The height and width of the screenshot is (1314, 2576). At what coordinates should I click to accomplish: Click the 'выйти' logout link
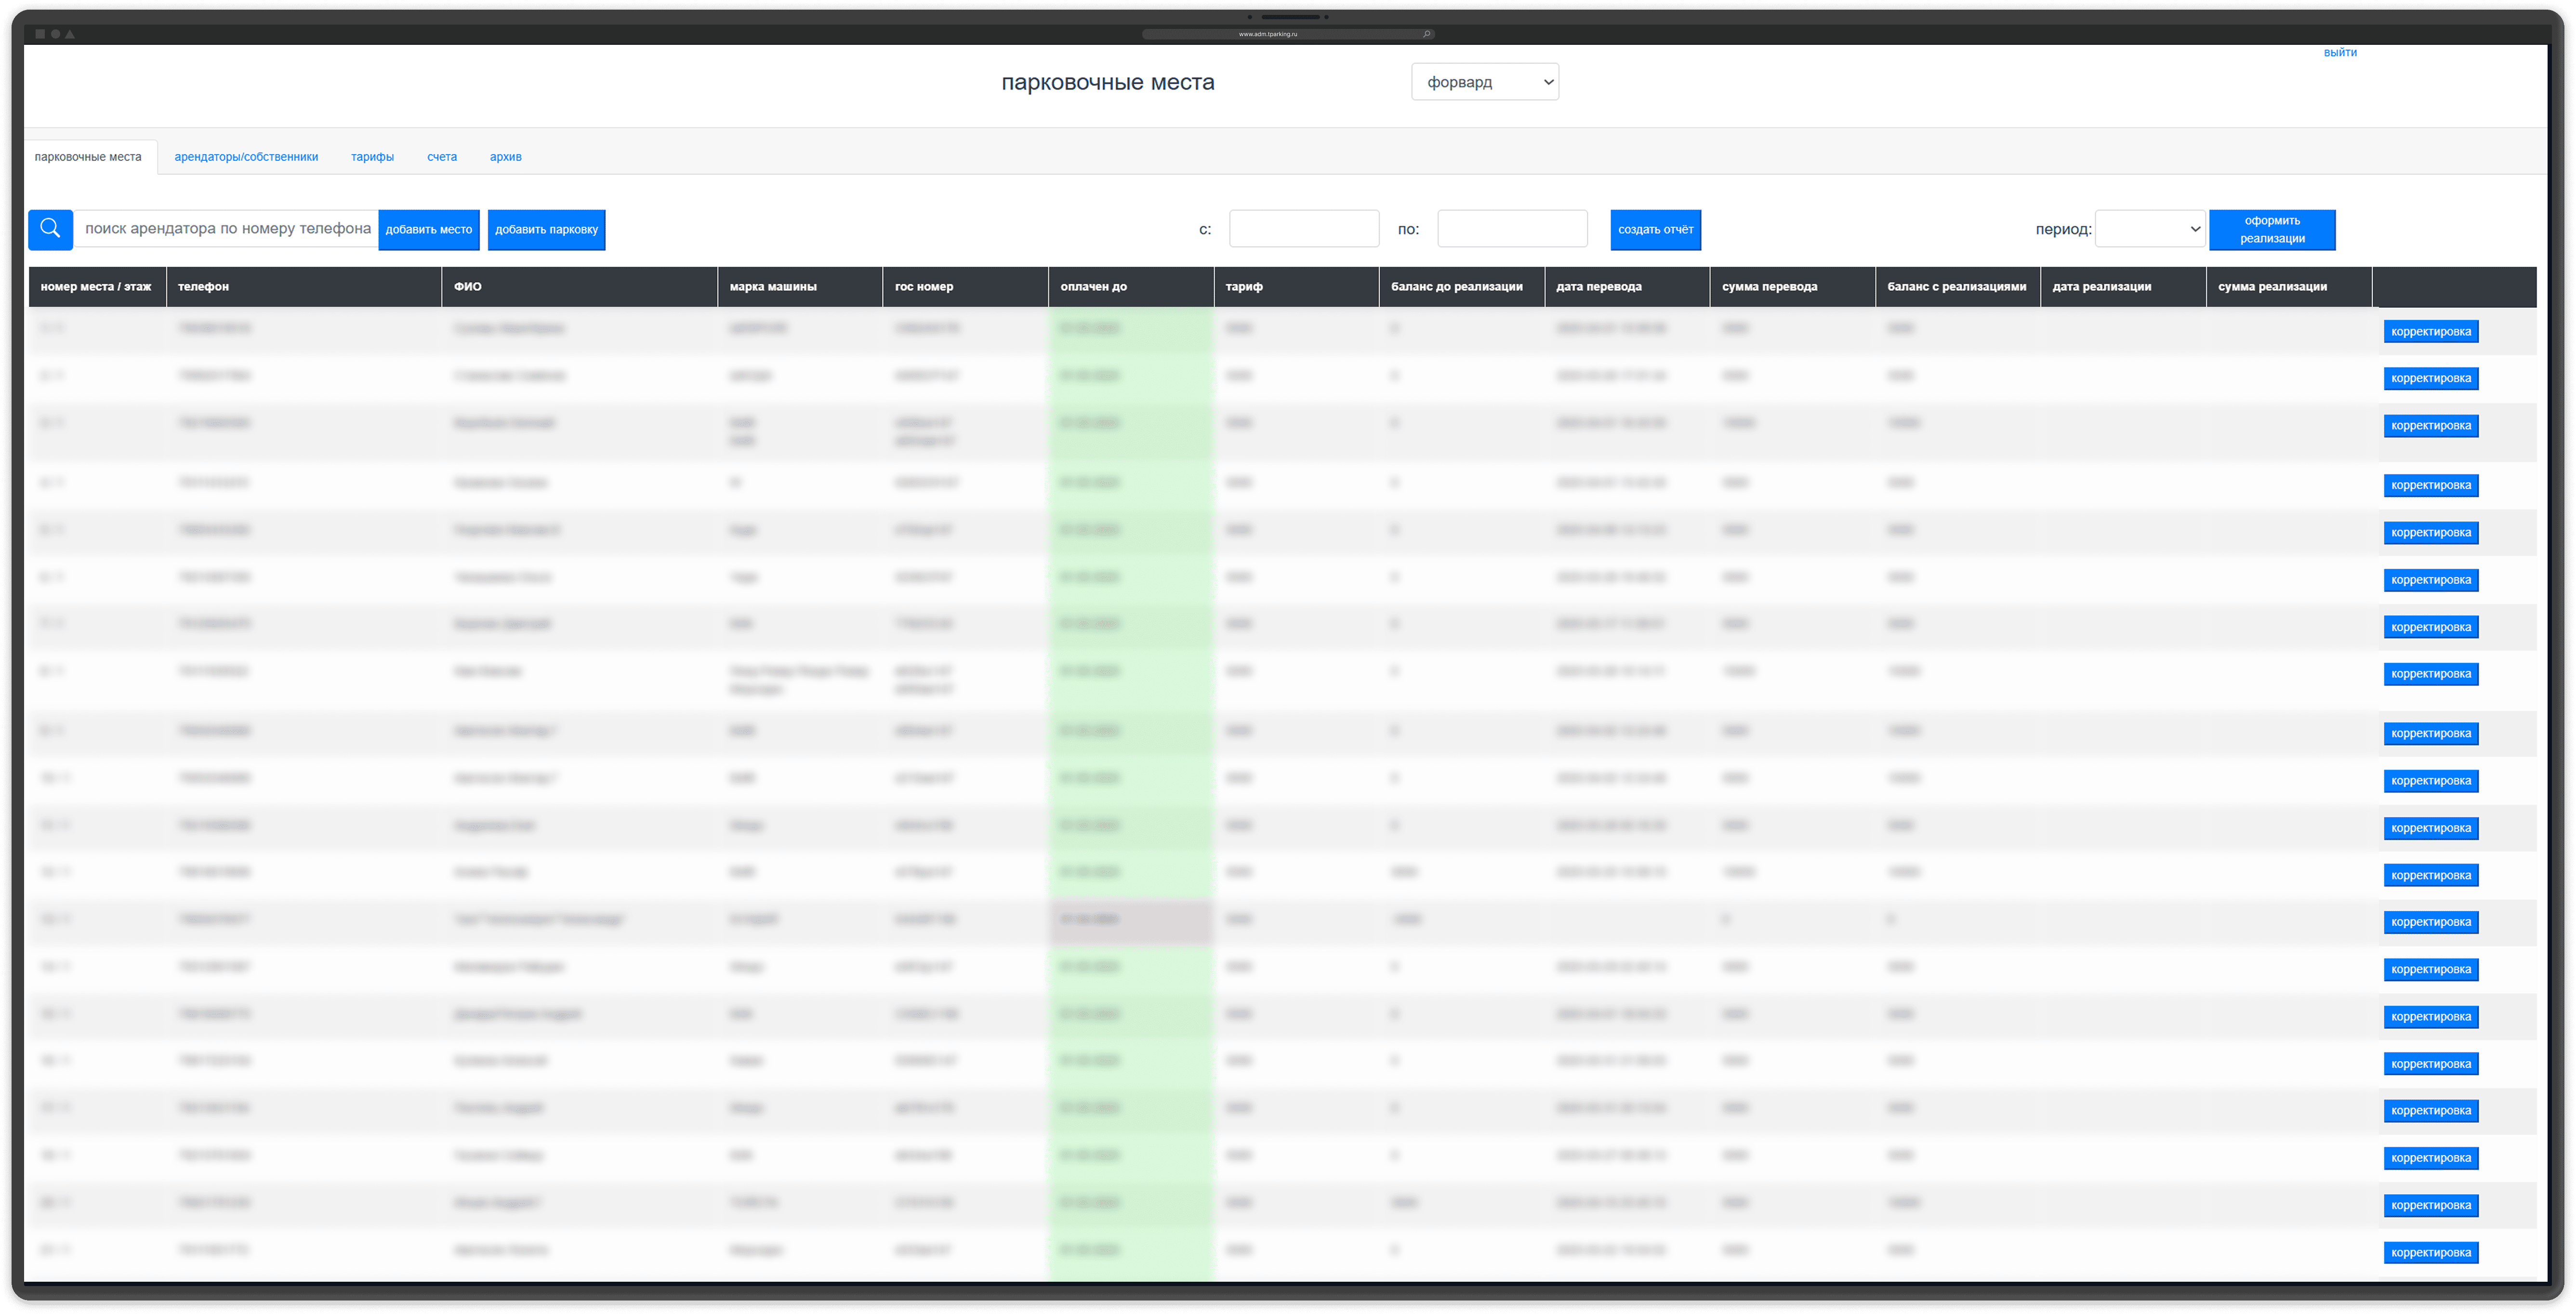click(2340, 53)
